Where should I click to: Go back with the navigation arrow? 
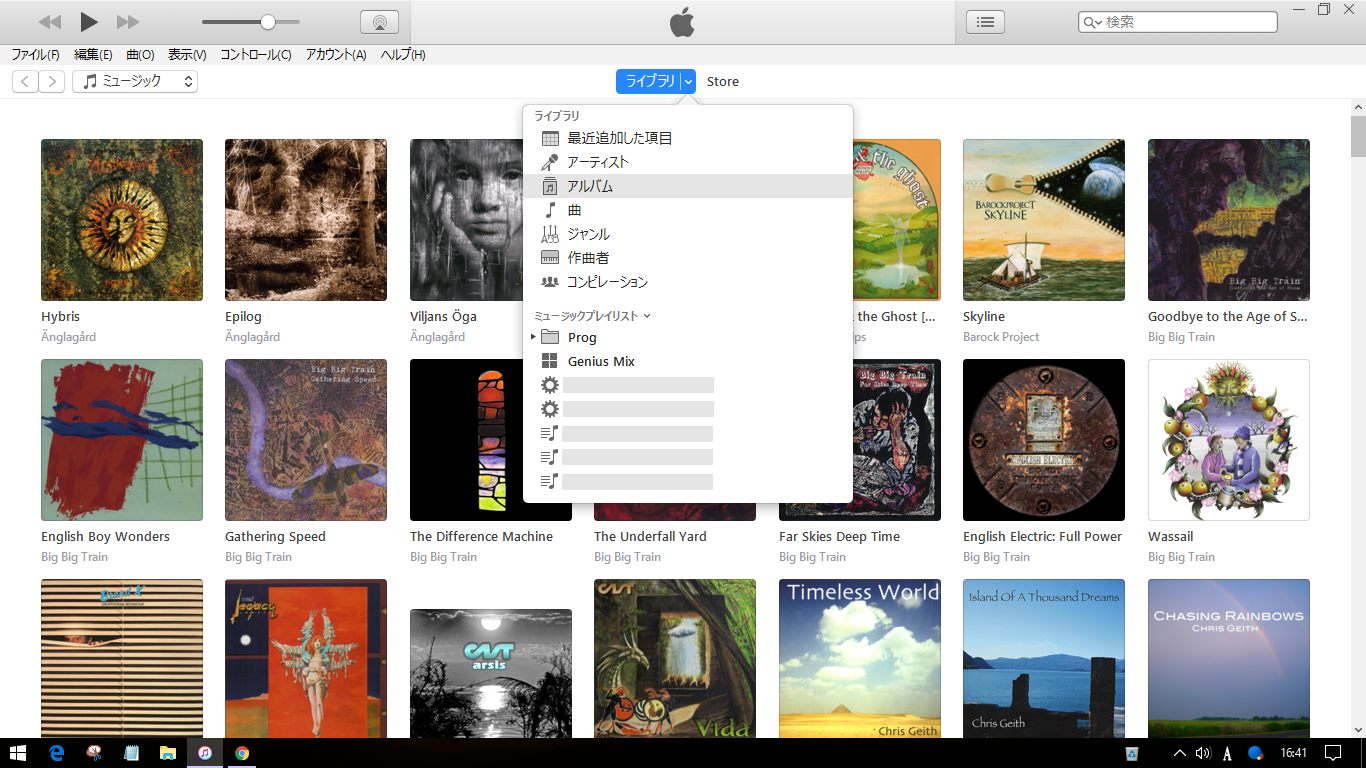point(25,82)
